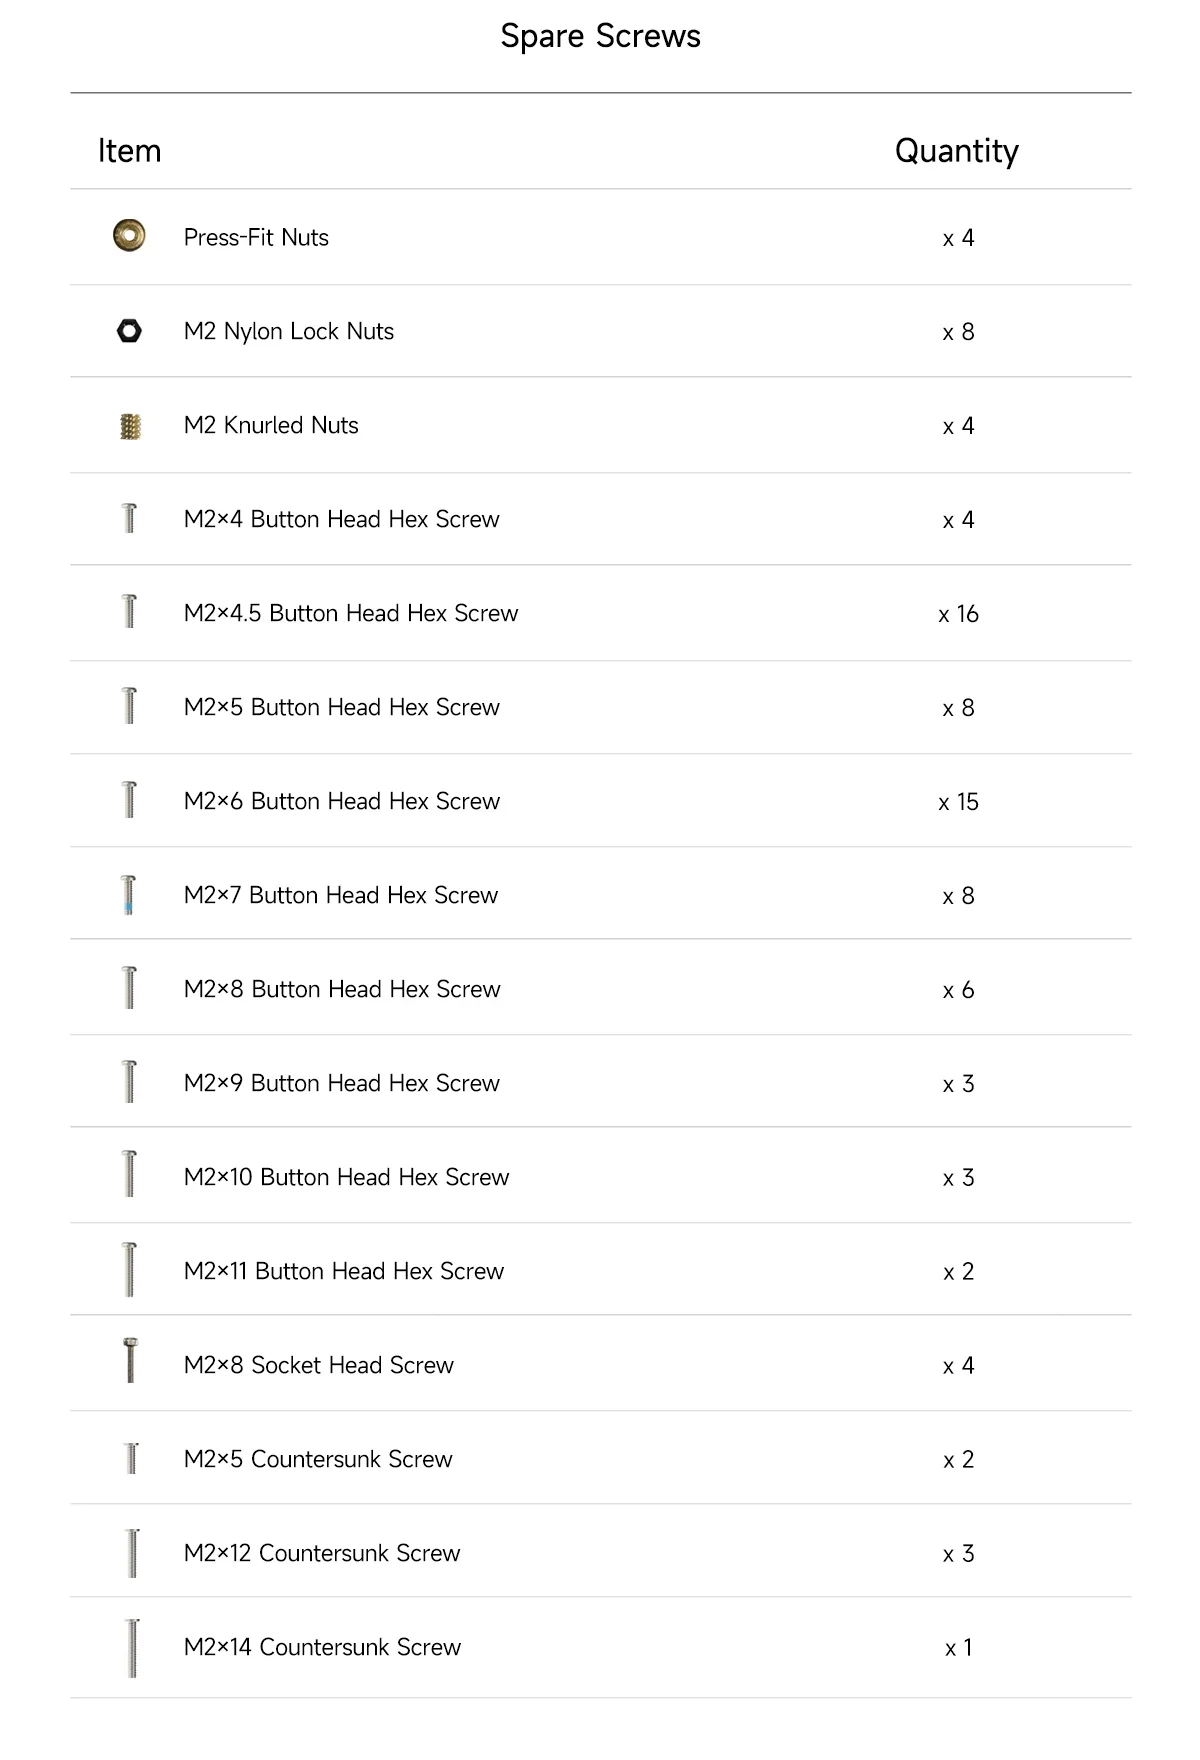Click the Press-Fit Nuts brass icon
Screen dimensions: 1200x1760
[129, 236]
